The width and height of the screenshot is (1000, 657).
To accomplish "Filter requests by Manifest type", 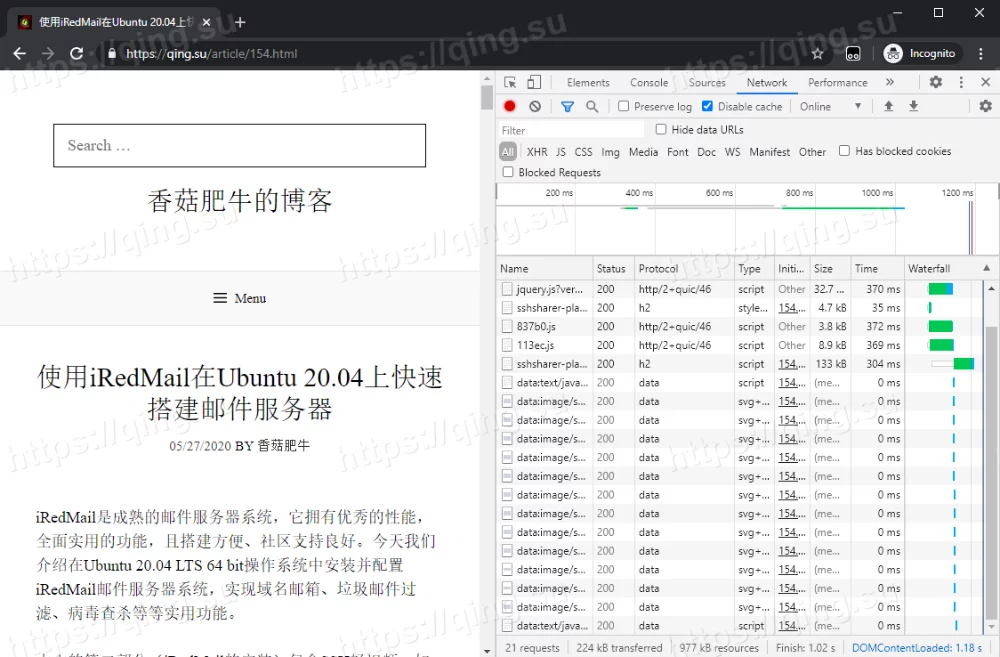I will point(769,152).
